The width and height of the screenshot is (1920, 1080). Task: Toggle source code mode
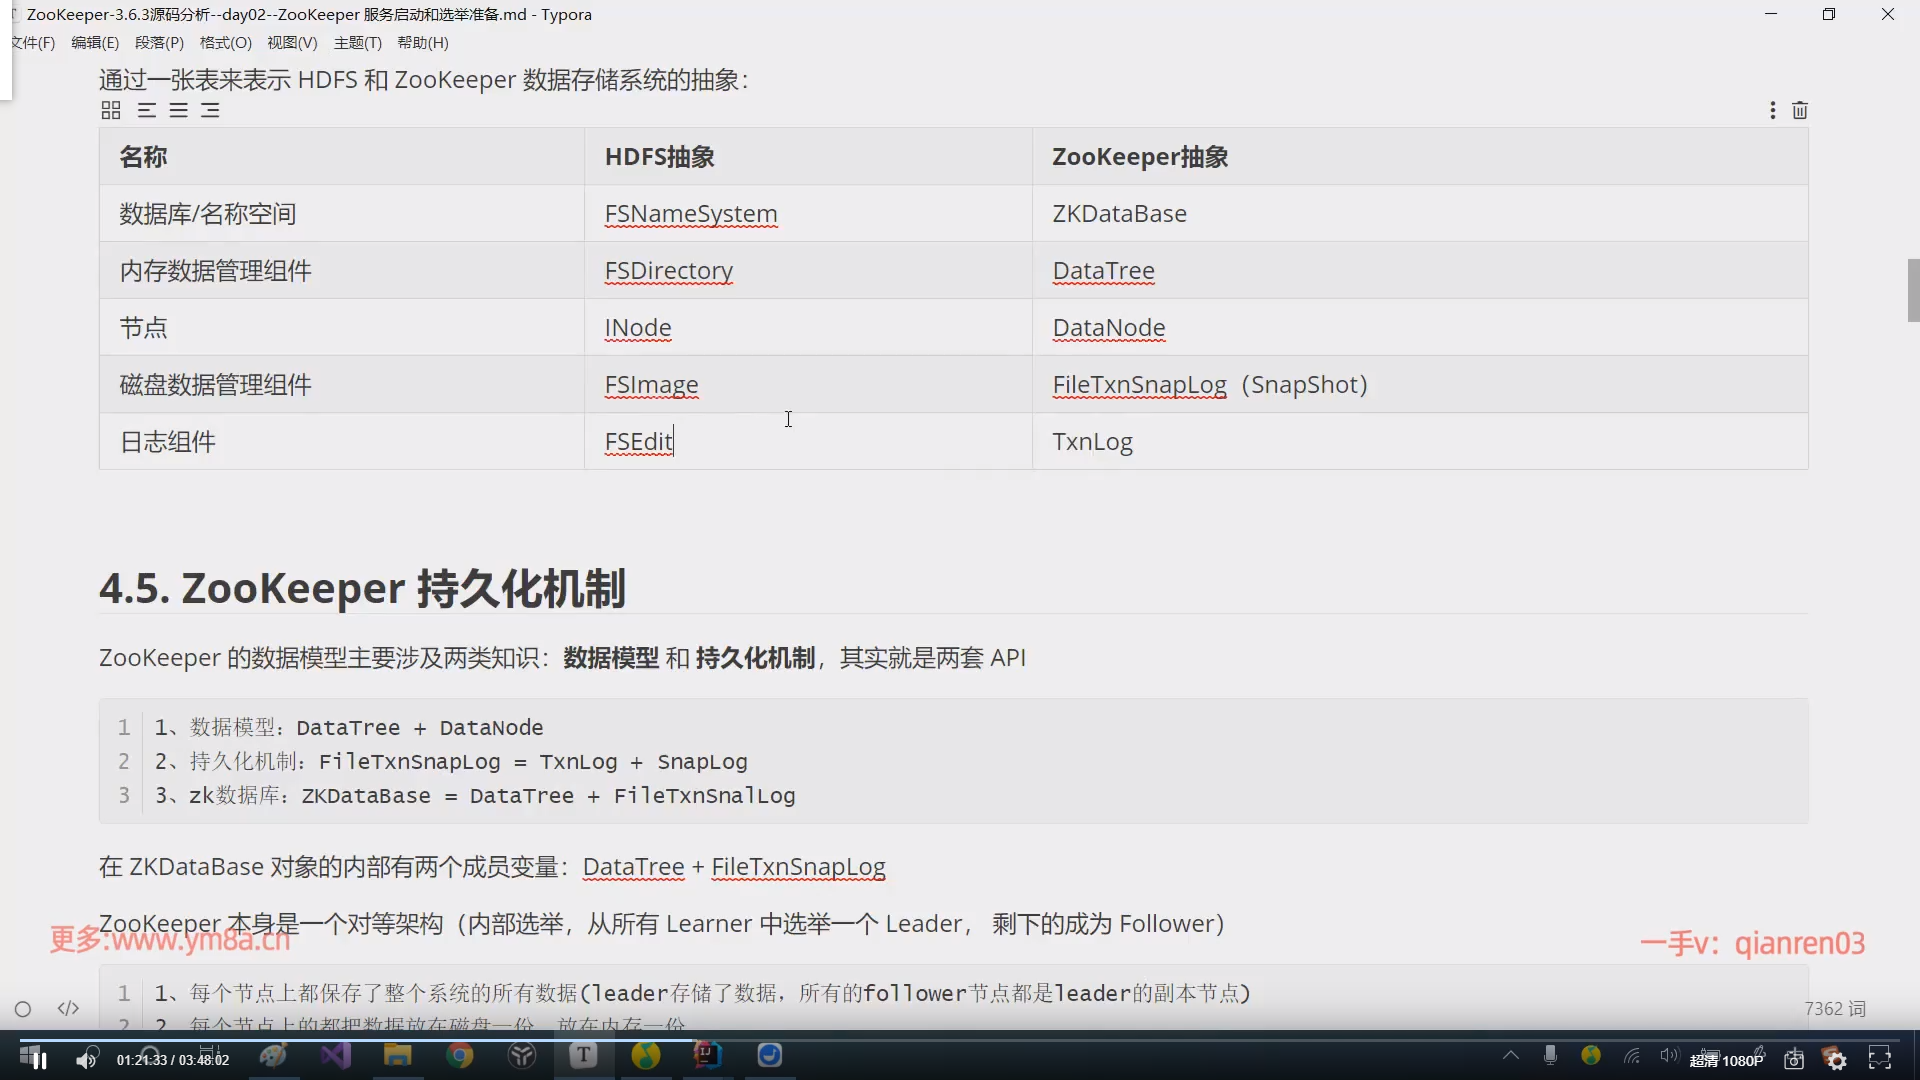(68, 1009)
